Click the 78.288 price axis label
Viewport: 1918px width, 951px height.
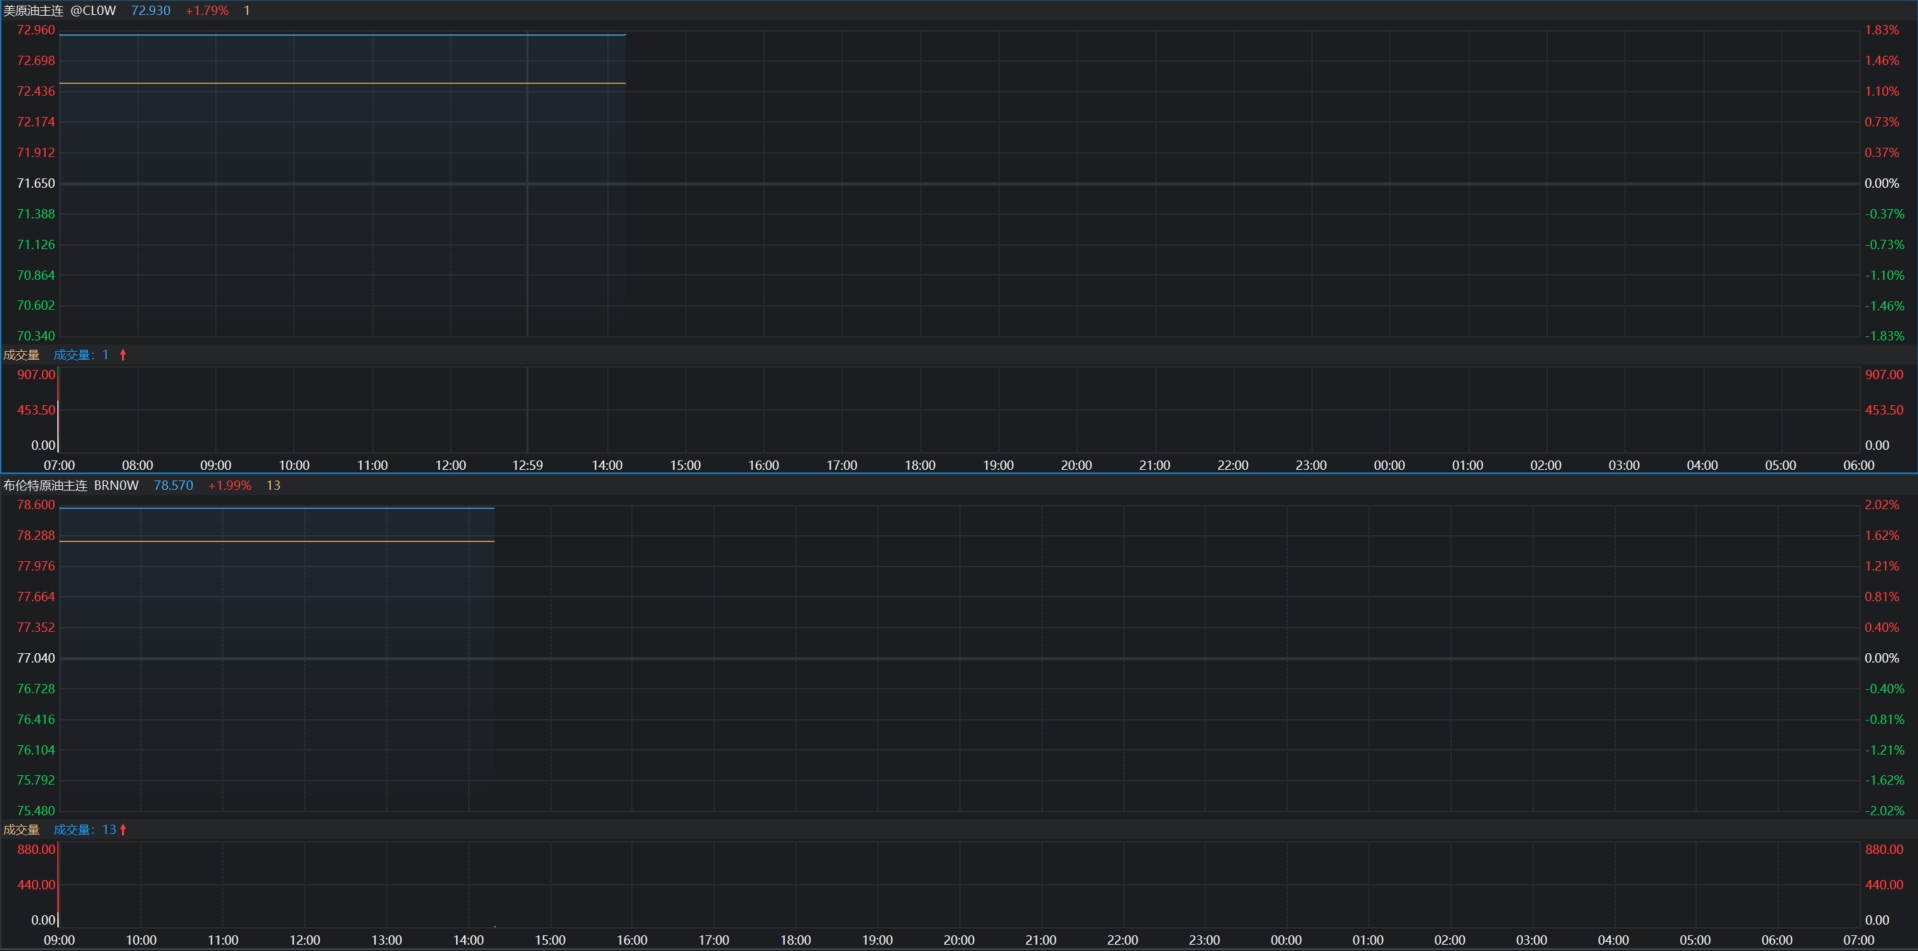[x=36, y=536]
